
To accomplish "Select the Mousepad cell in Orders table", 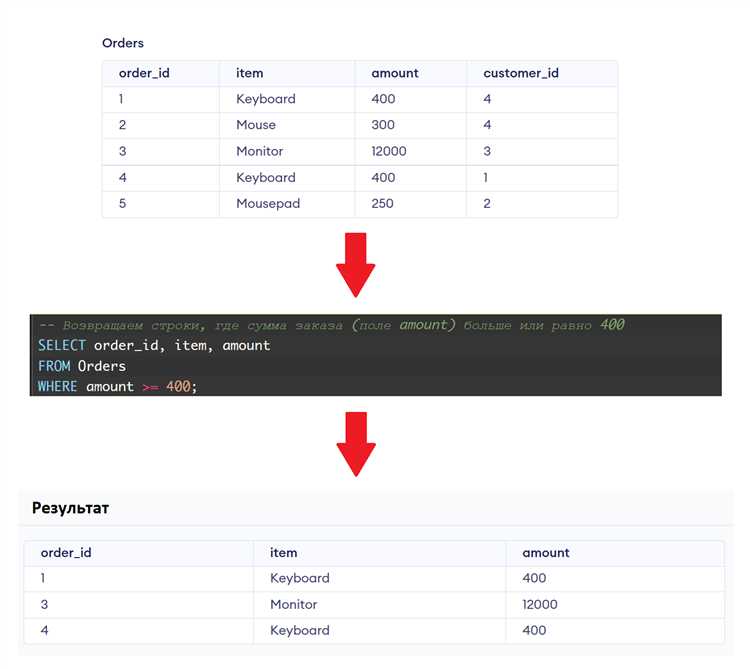I will click(x=267, y=203).
